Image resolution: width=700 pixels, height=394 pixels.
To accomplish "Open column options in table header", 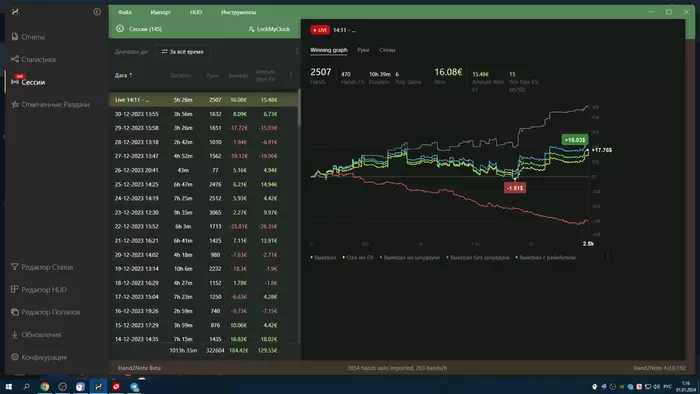I will [x=291, y=75].
